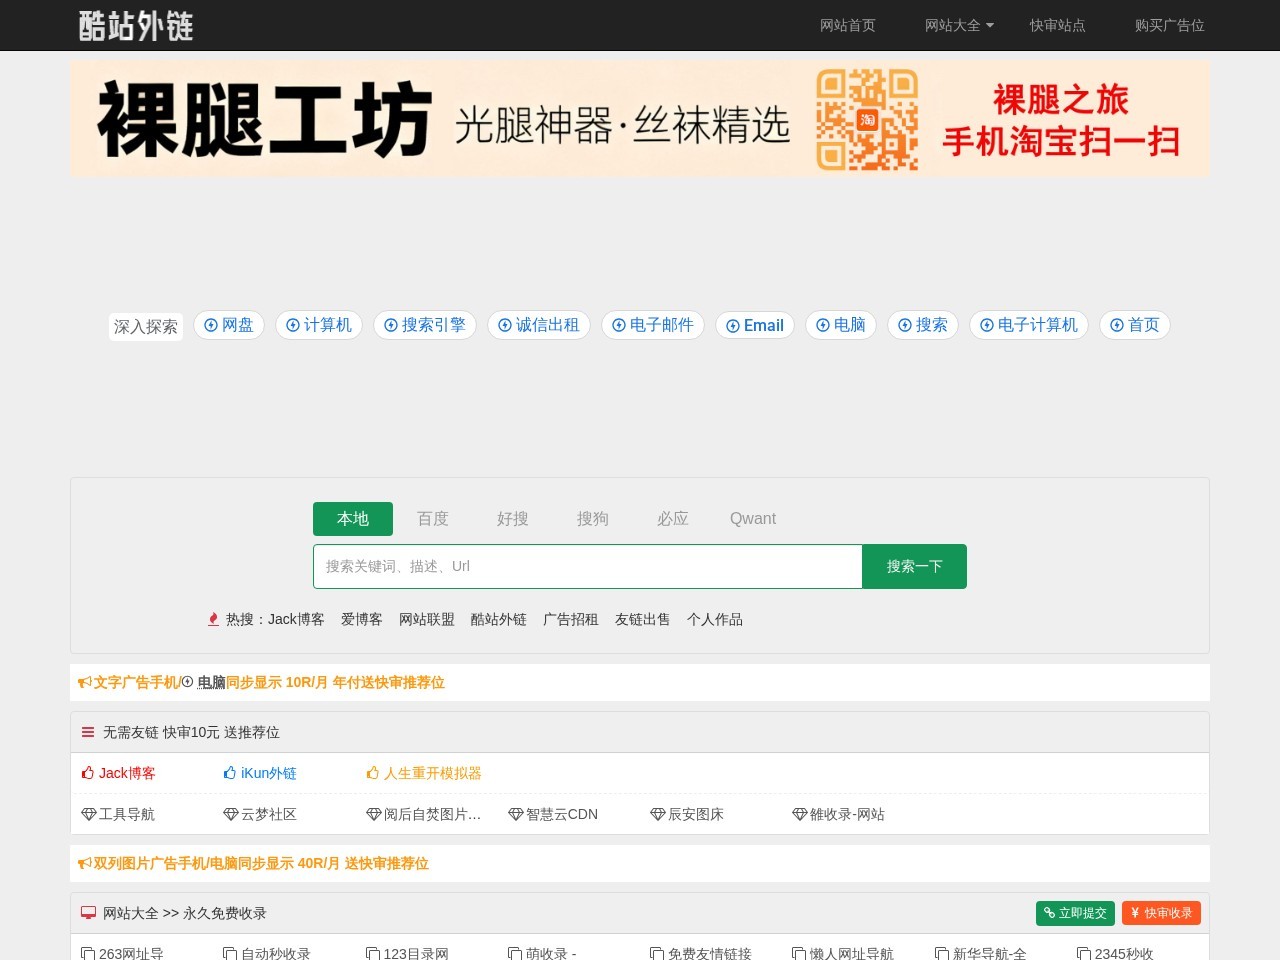This screenshot has height=960, width=1280.
Task: Click the monitor icon beside 网站大全
Action: [88, 912]
